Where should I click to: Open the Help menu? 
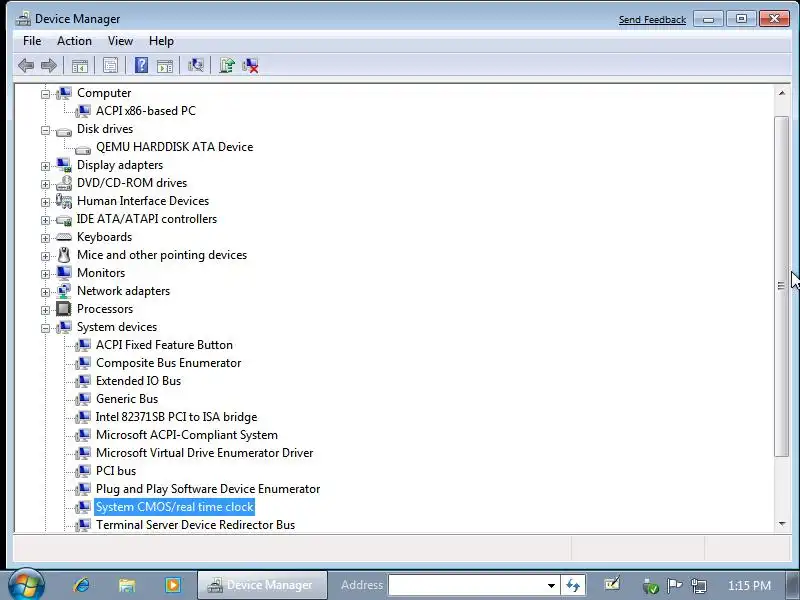click(x=161, y=41)
